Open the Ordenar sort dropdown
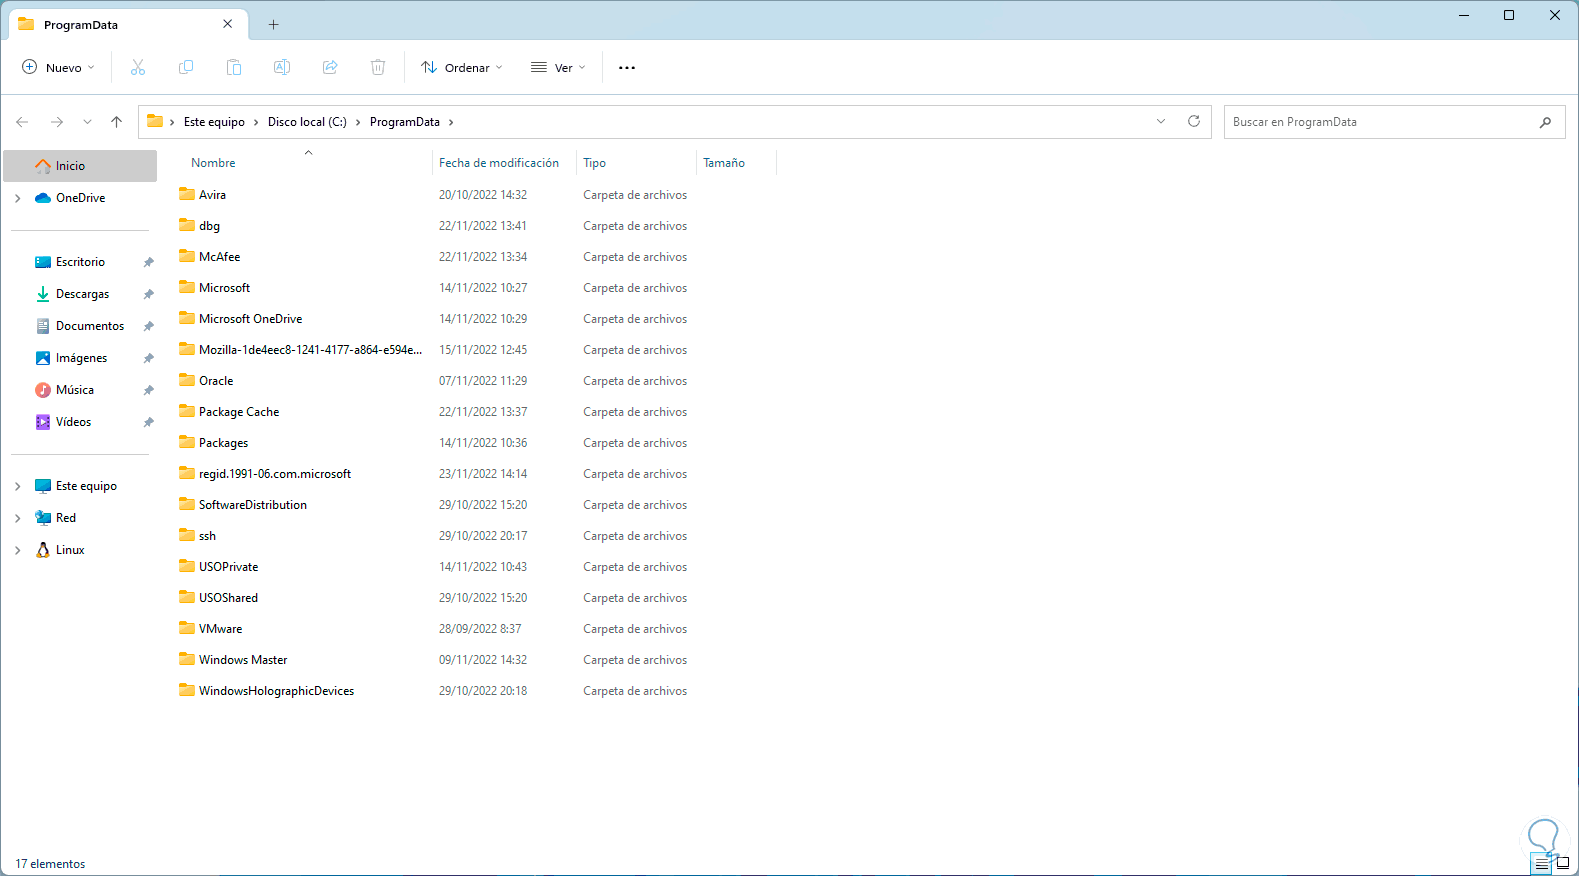Screen dimensions: 1579x876 click(x=462, y=67)
